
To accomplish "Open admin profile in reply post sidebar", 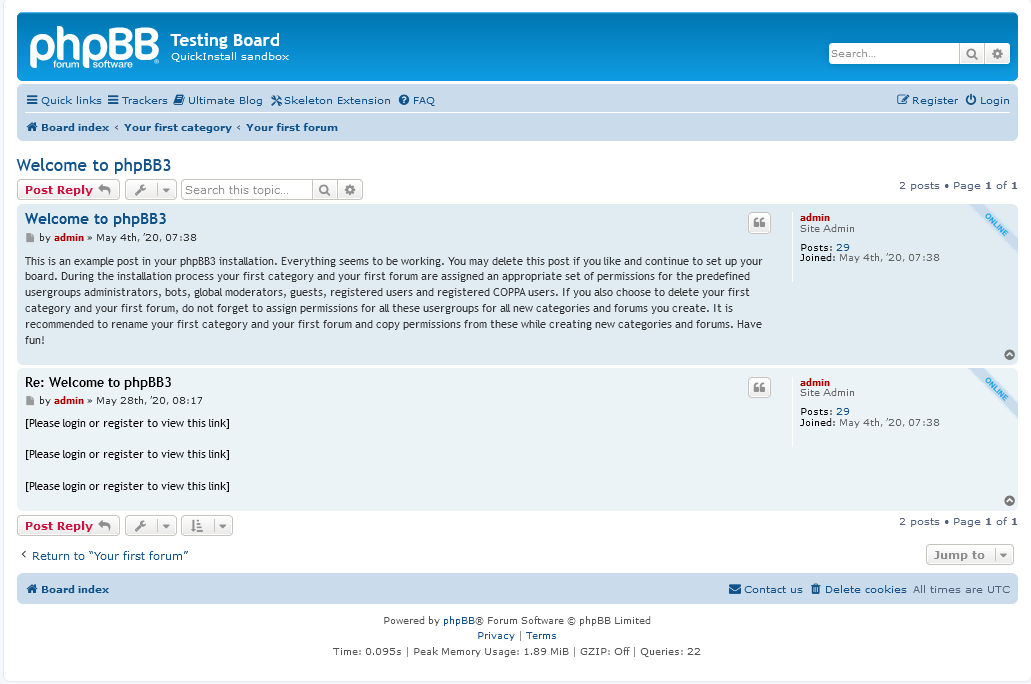I will coord(815,382).
